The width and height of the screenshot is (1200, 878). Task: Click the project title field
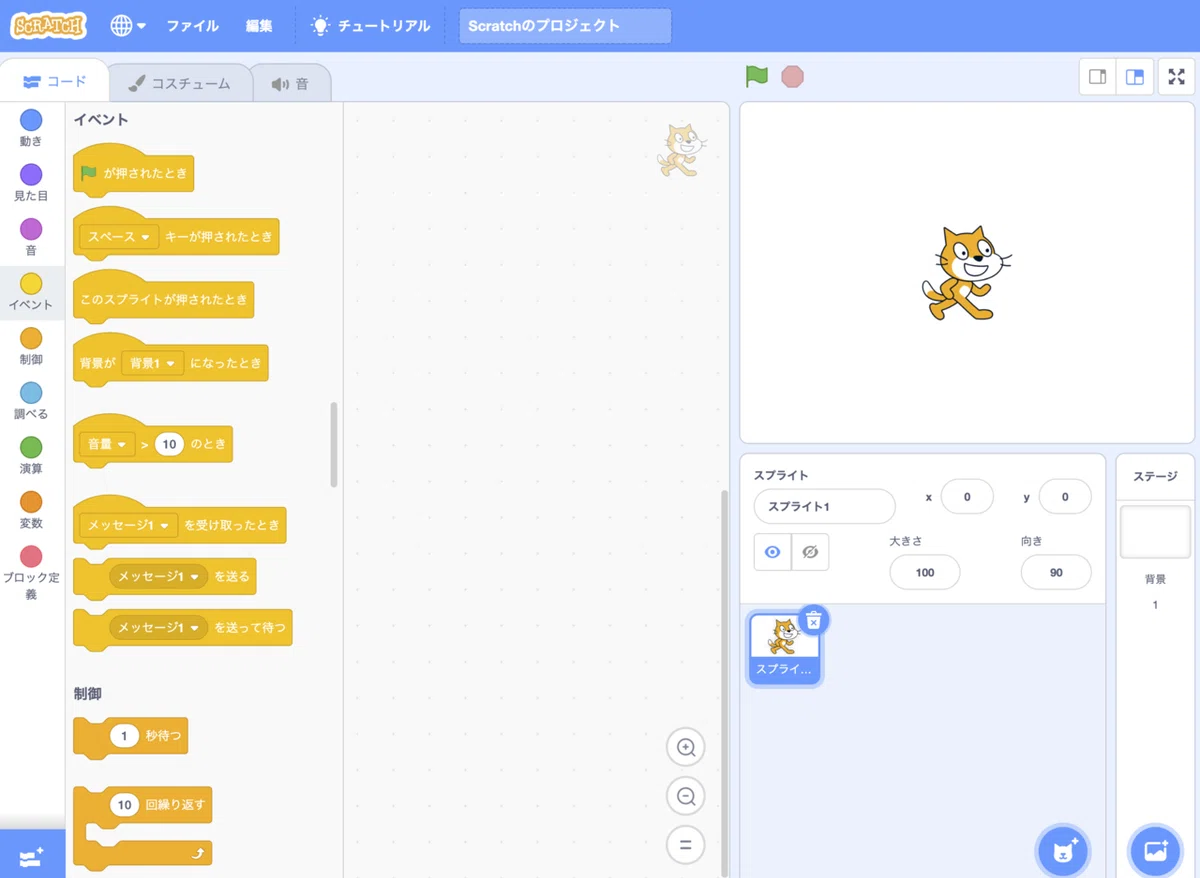(x=565, y=26)
